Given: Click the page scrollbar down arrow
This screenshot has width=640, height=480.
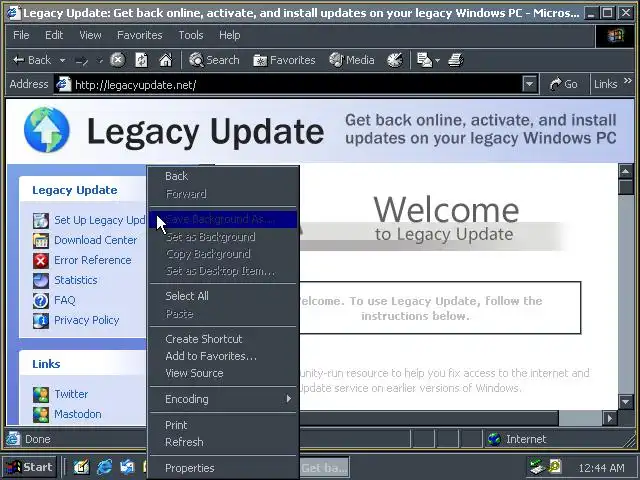Looking at the screenshot, I should pyautogui.click(x=625, y=402).
